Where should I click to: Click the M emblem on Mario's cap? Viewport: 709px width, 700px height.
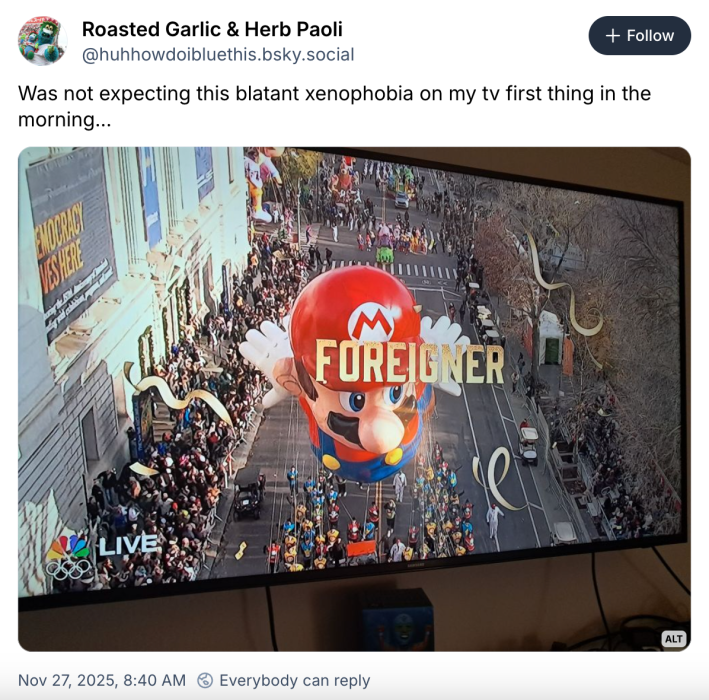coord(371,322)
